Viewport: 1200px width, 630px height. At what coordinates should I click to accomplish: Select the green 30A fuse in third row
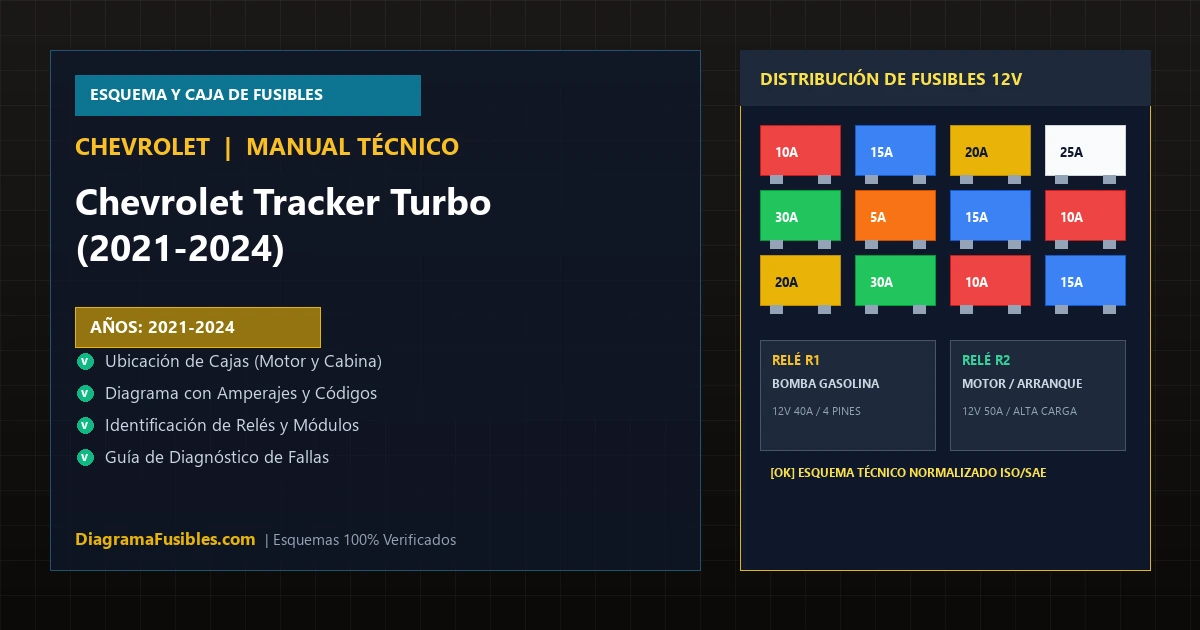[x=895, y=281]
